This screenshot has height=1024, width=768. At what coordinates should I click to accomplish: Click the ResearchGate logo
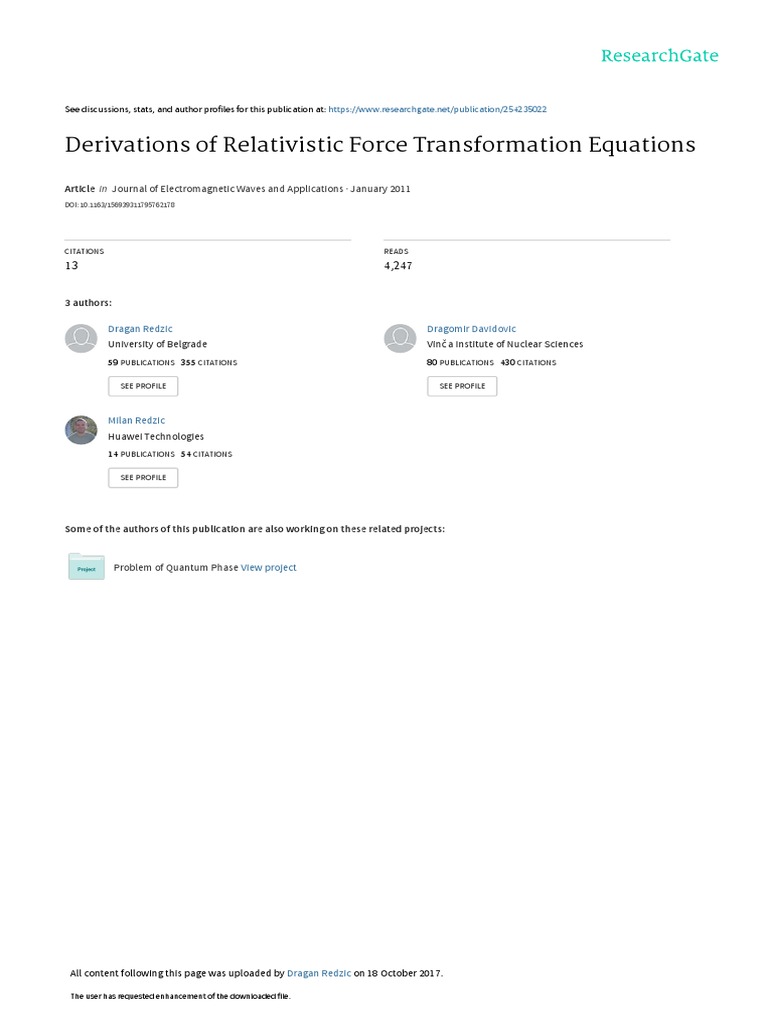pyautogui.click(x=659, y=56)
